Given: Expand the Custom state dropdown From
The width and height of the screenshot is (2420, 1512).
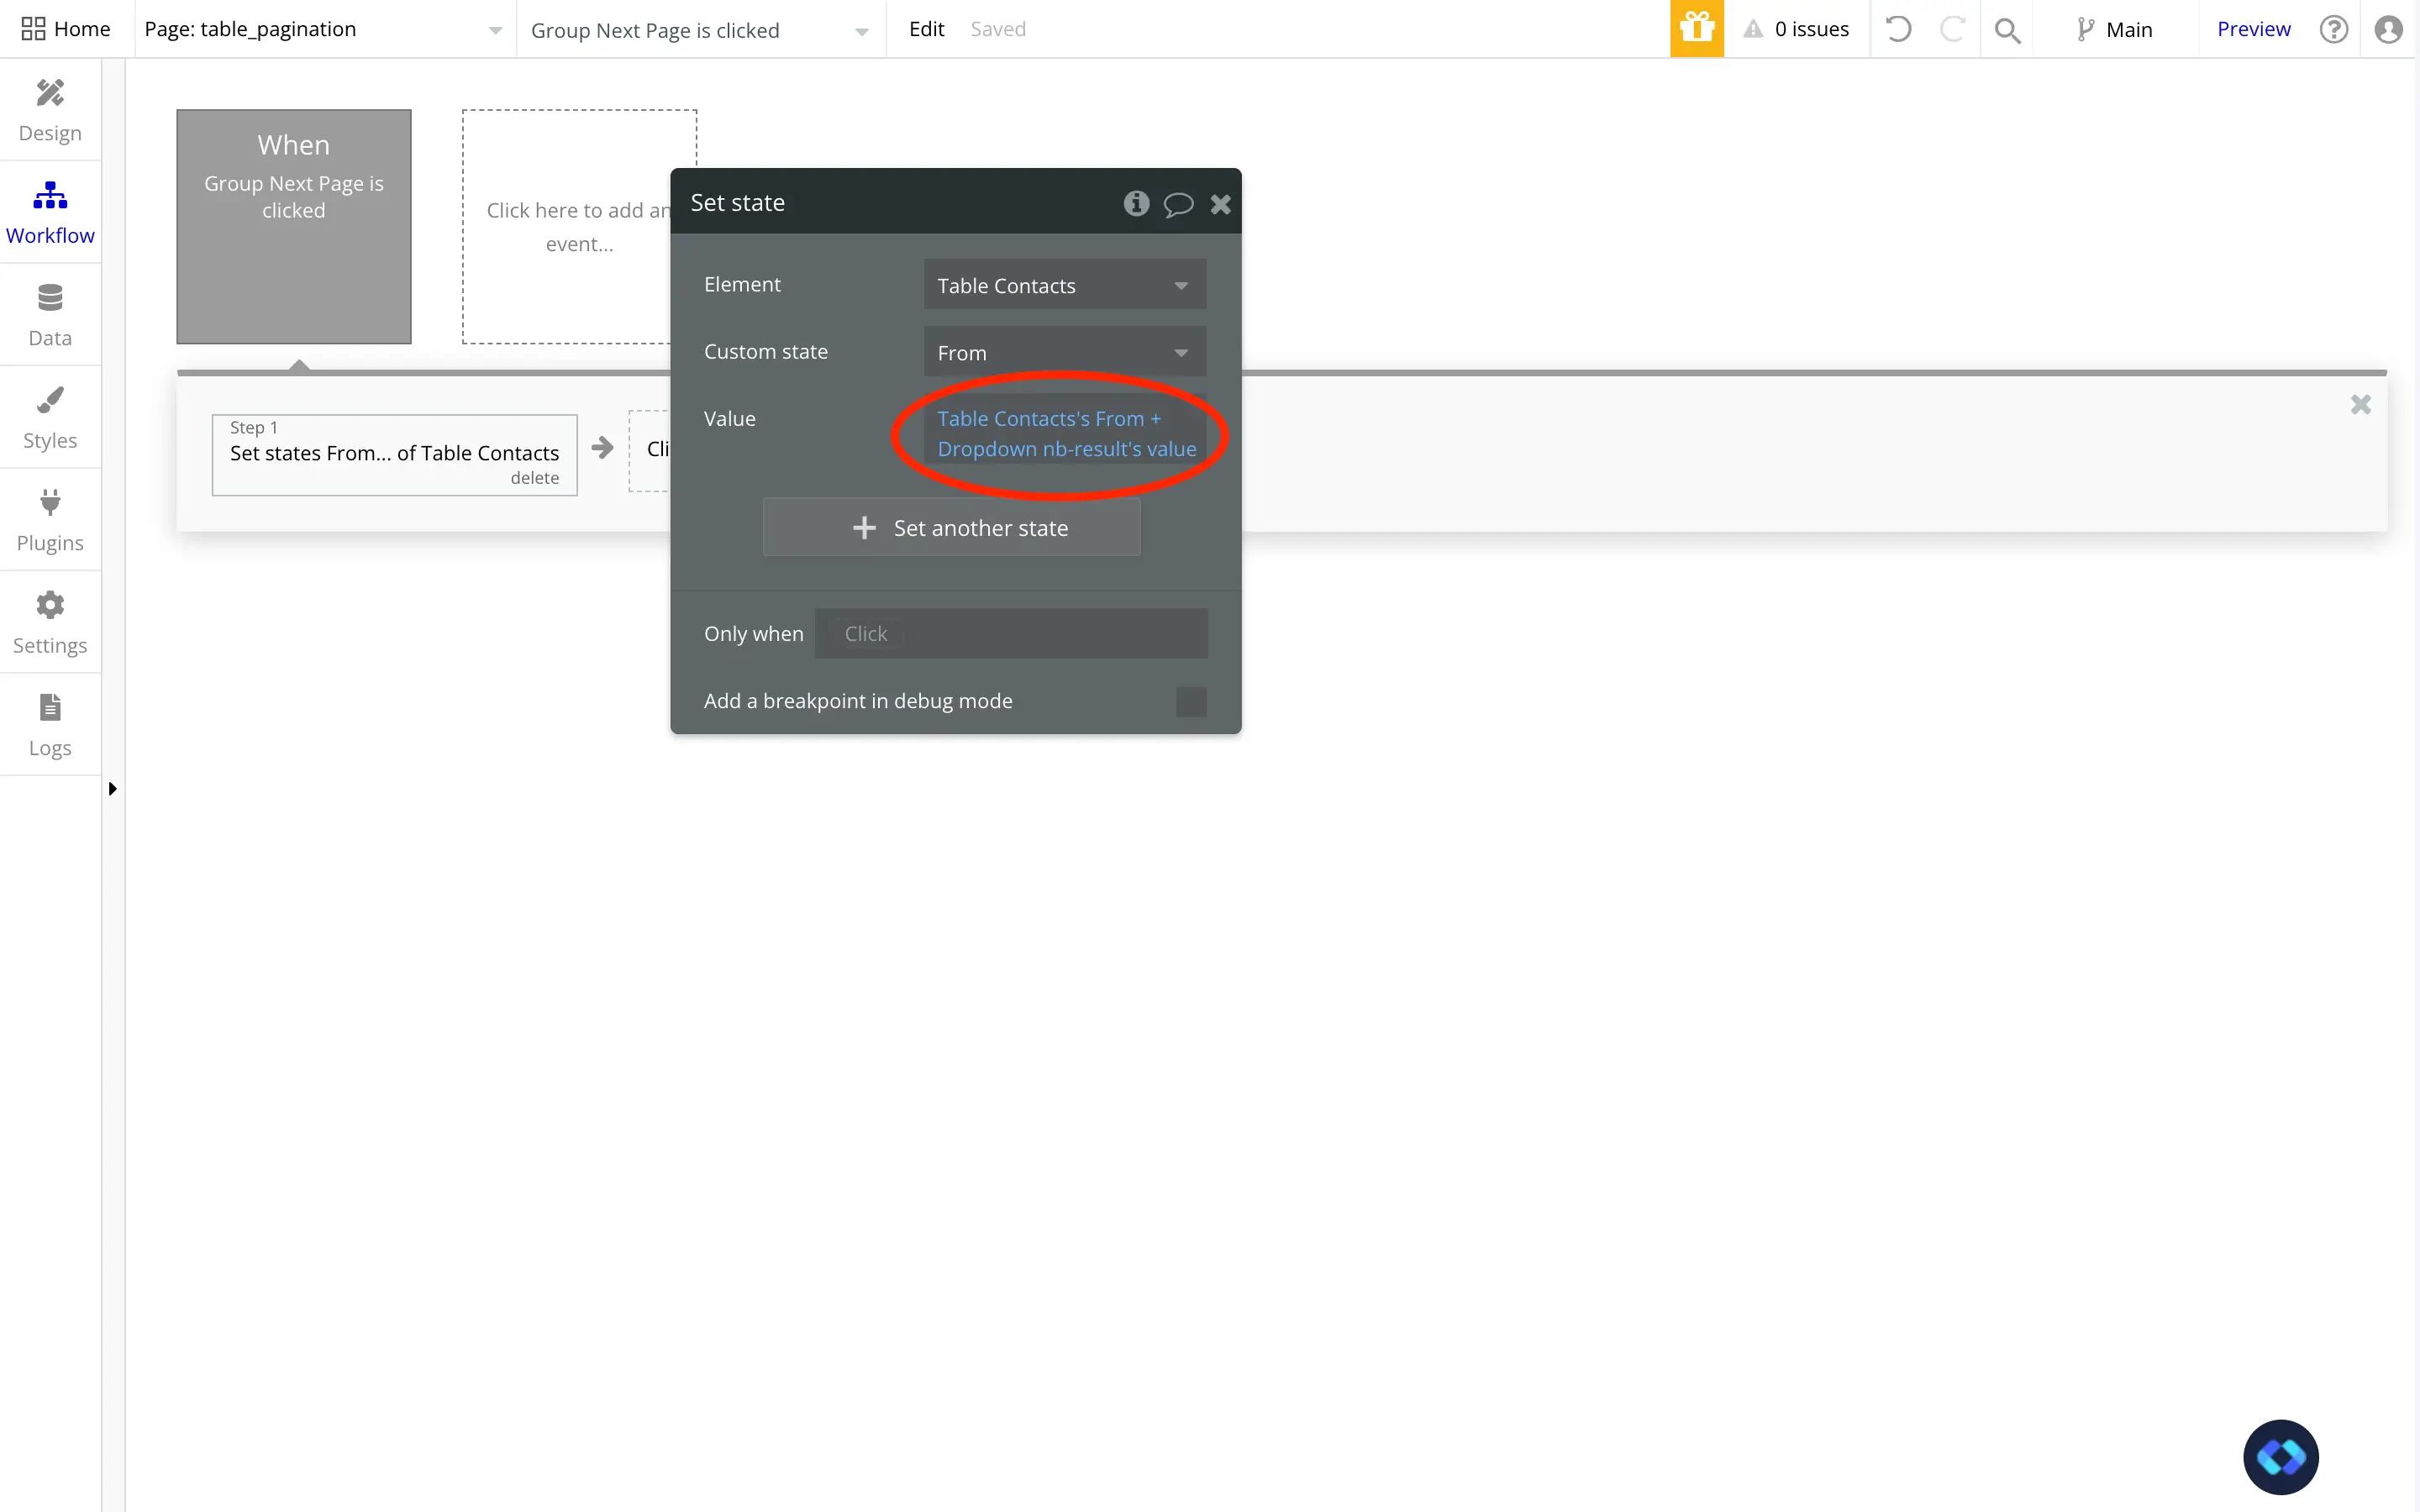Looking at the screenshot, I should [x=1064, y=353].
